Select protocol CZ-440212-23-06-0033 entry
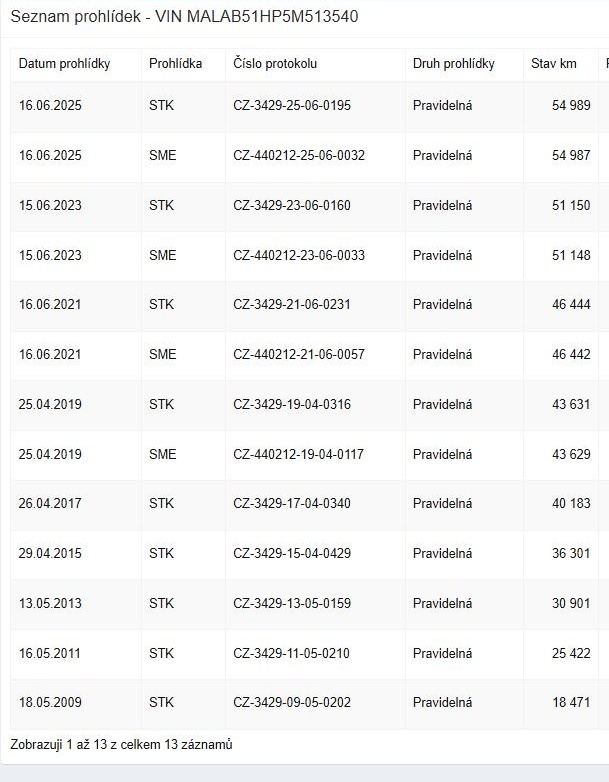The image size is (609, 782). [299, 256]
